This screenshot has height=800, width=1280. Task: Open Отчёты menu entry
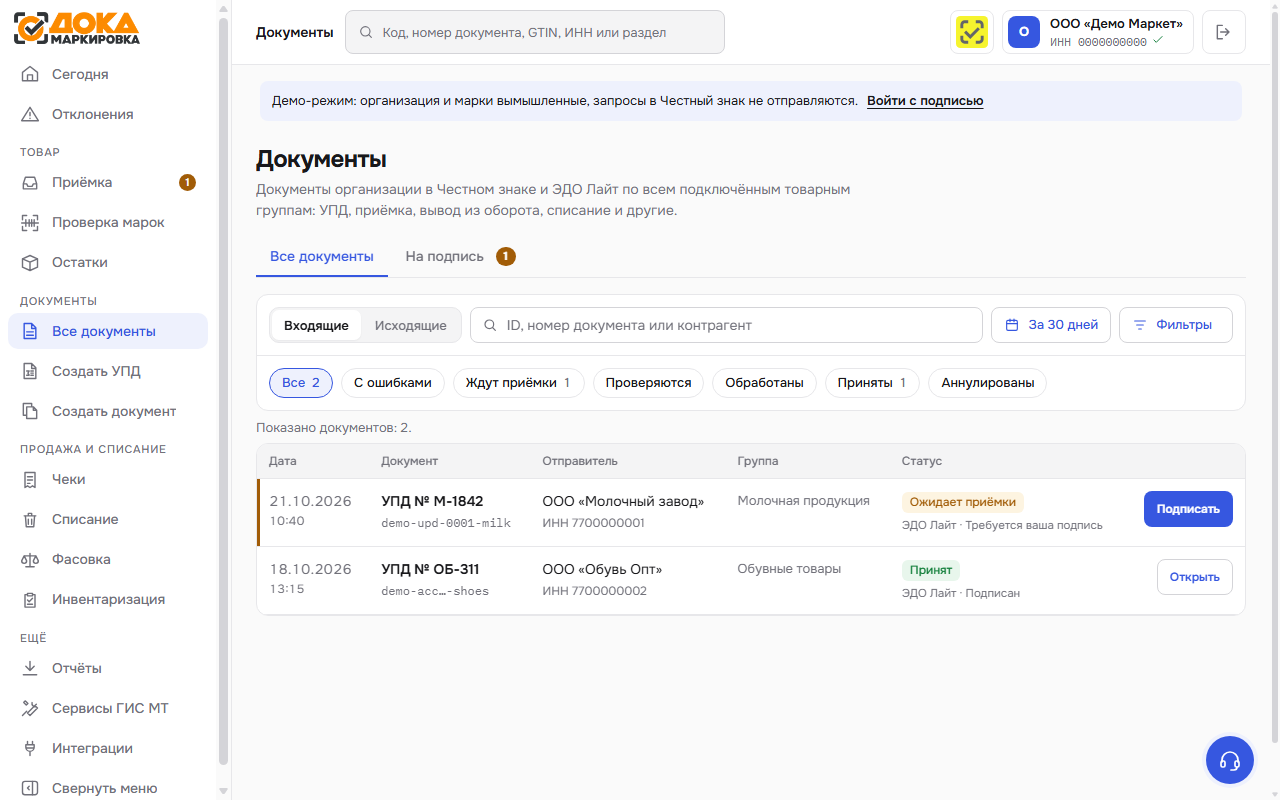click(x=108, y=668)
